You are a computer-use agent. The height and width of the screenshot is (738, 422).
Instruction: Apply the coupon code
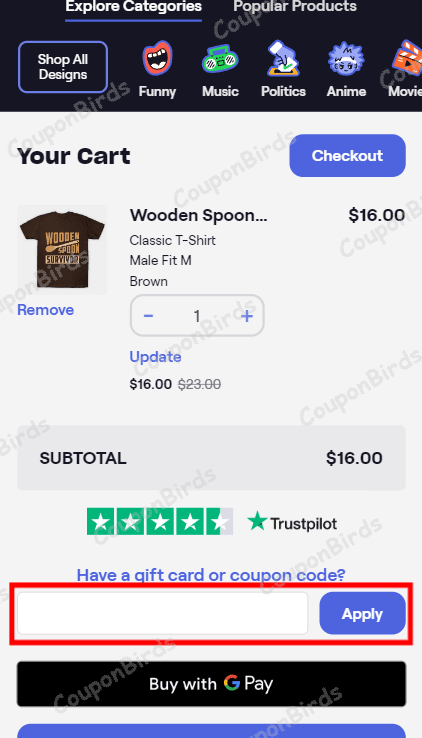362,613
